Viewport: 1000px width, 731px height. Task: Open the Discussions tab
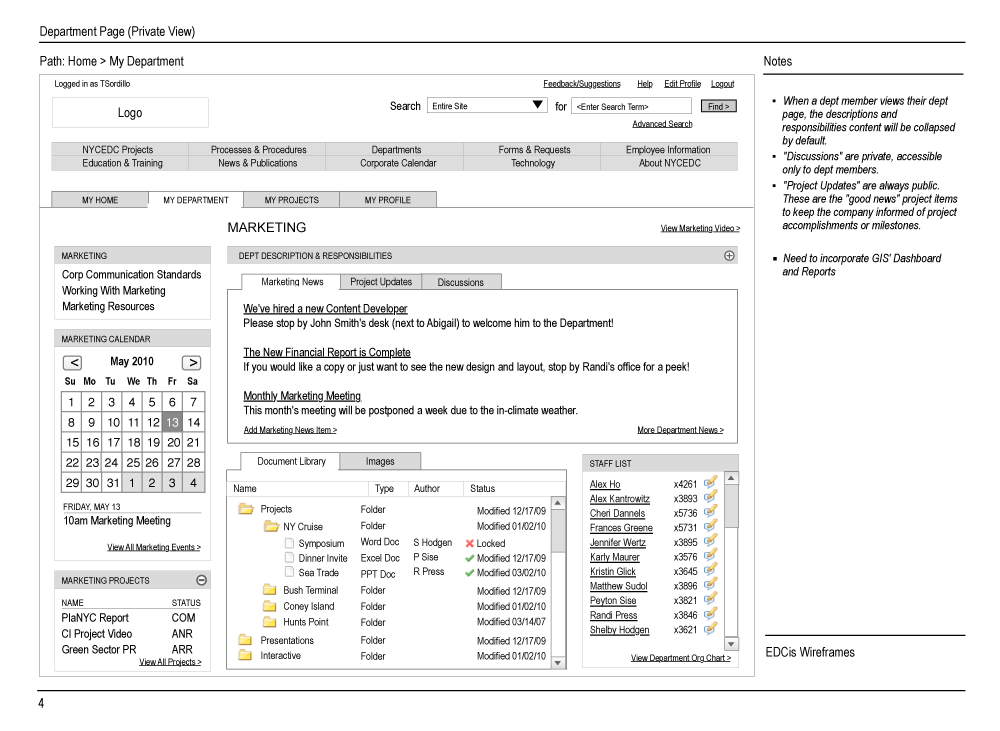(461, 281)
